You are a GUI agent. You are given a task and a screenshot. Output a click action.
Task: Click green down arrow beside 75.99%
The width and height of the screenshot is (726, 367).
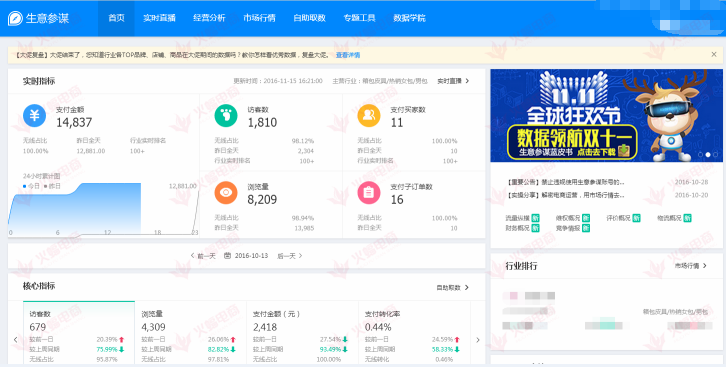coord(121,349)
